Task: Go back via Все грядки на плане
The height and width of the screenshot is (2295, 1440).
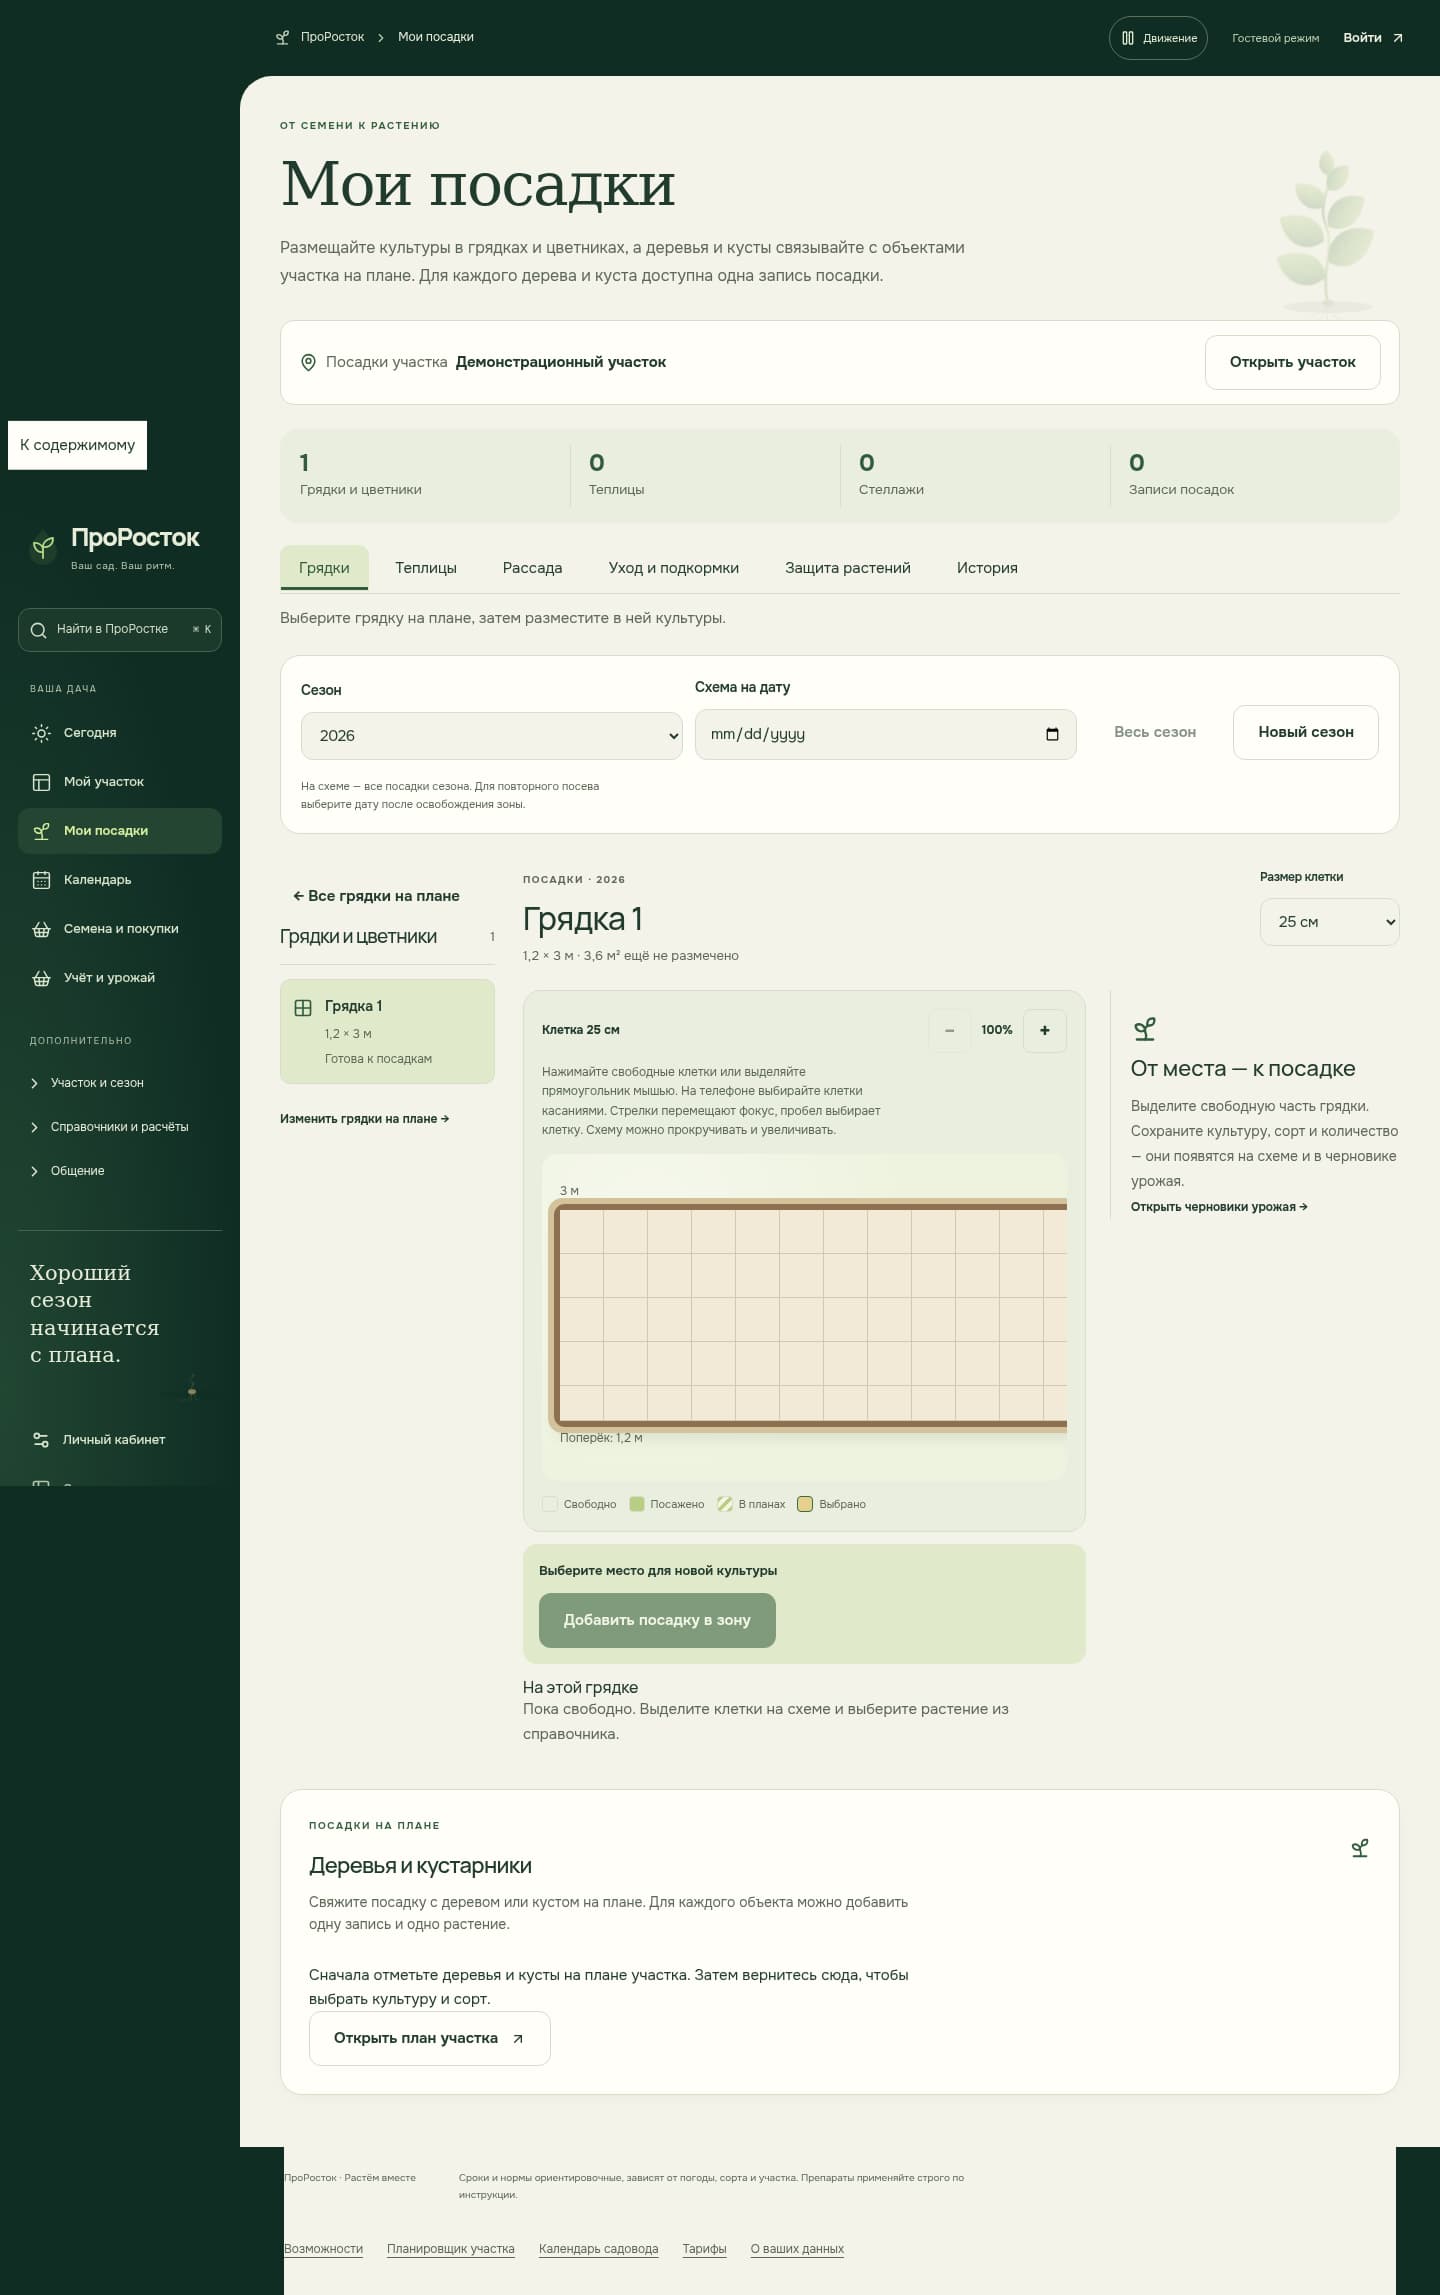Action: 376,896
